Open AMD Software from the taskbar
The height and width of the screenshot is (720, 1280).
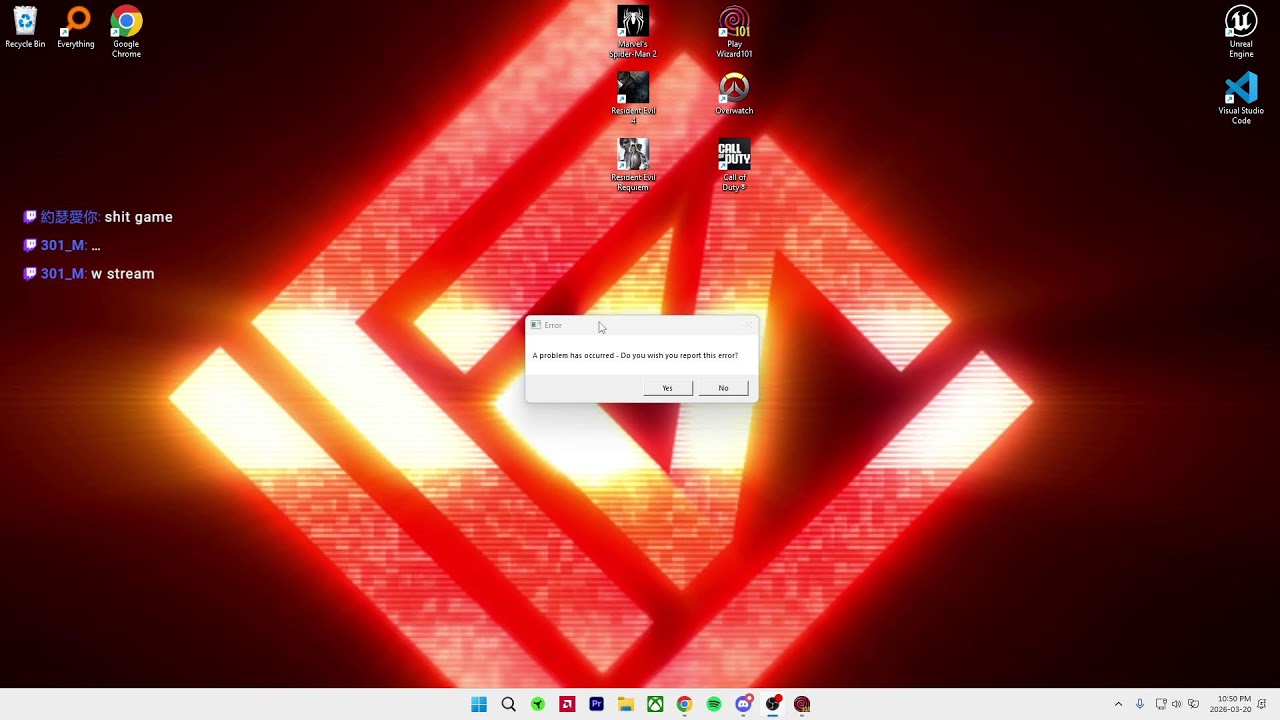pyautogui.click(x=567, y=704)
